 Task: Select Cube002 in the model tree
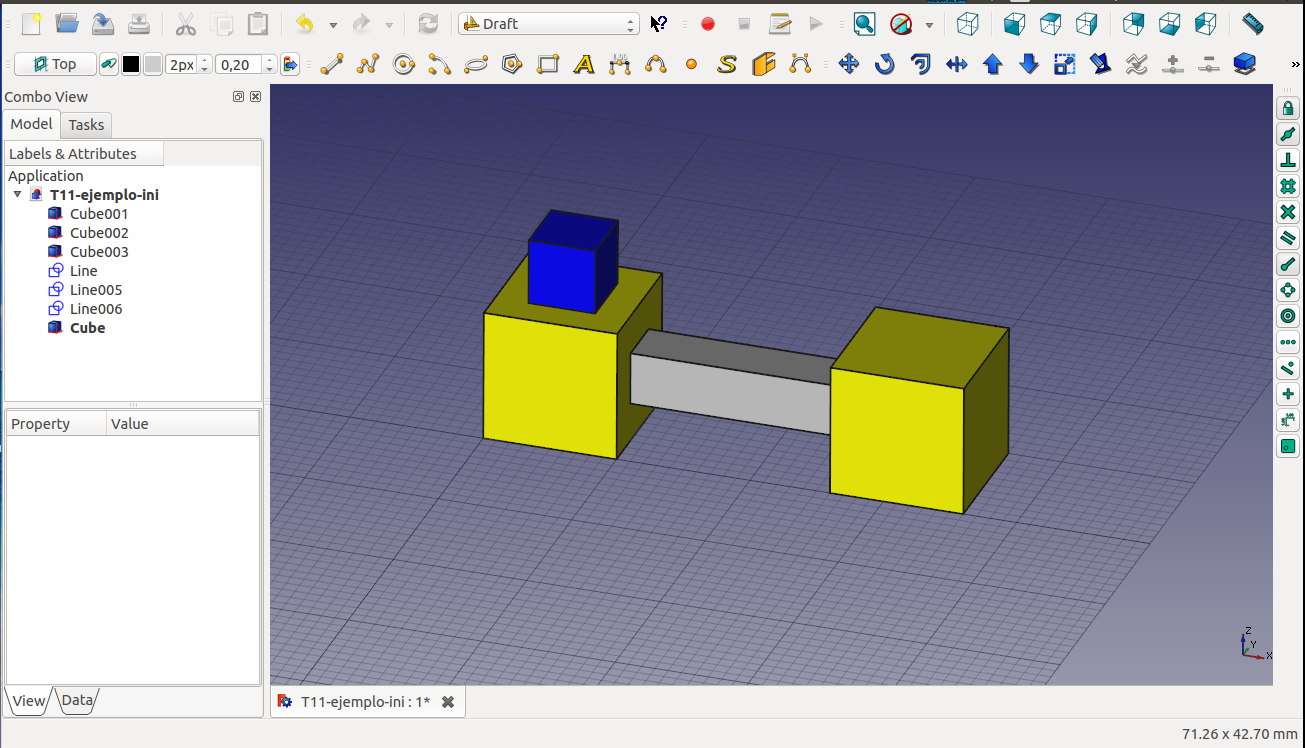coord(99,233)
